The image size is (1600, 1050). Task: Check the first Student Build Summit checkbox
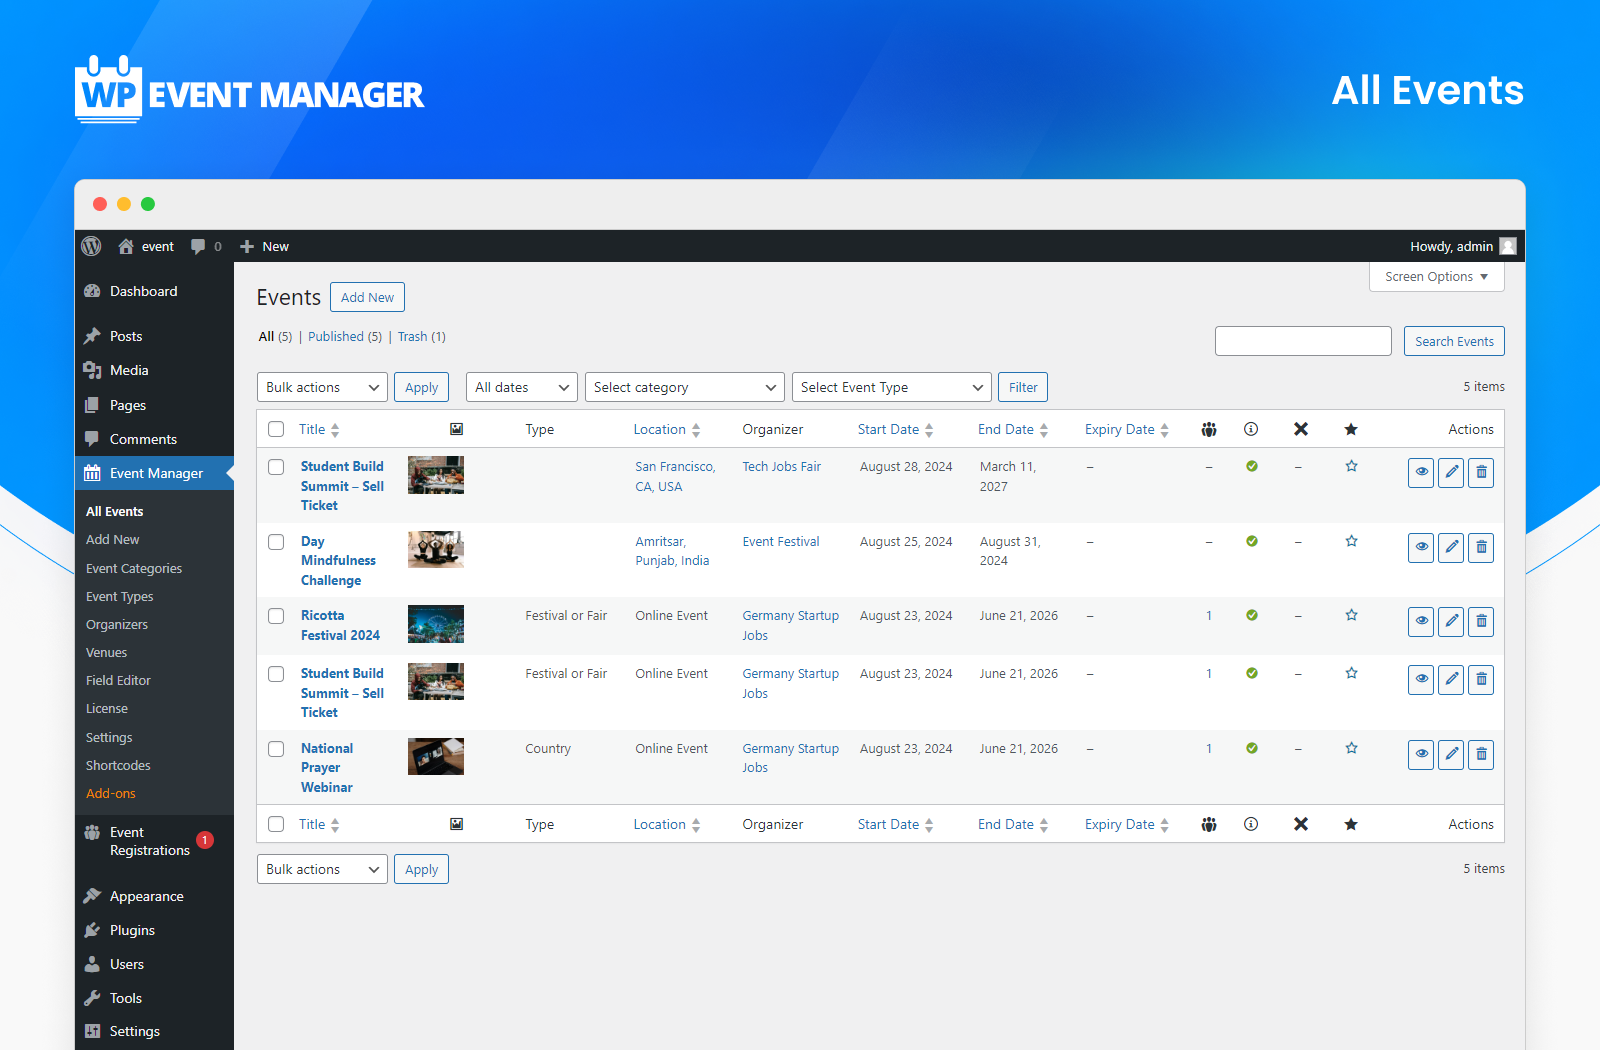[x=276, y=467]
